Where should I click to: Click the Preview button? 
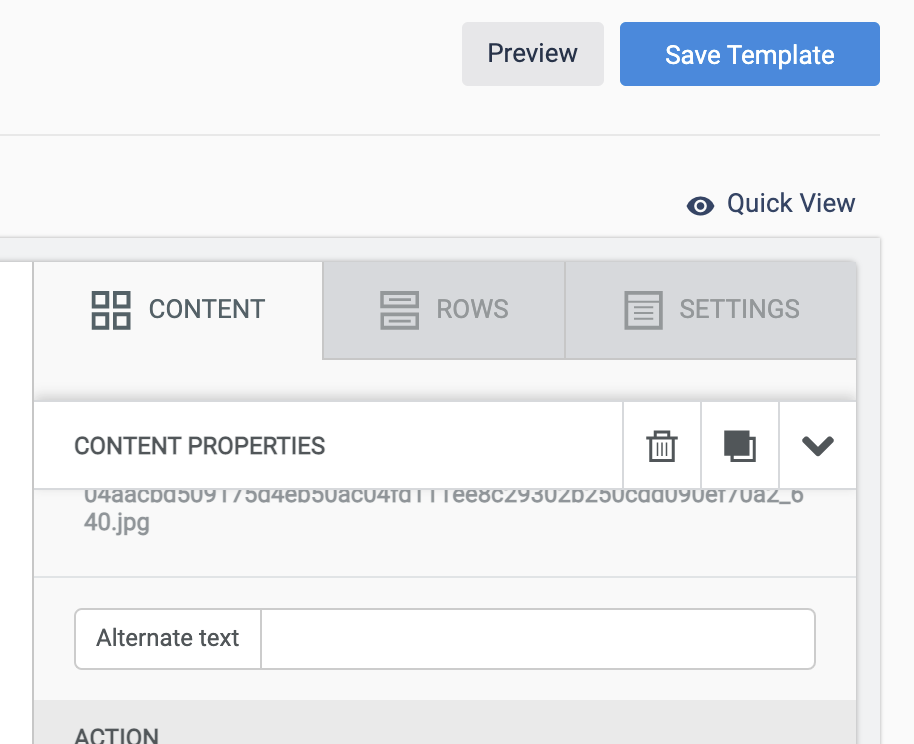533,54
